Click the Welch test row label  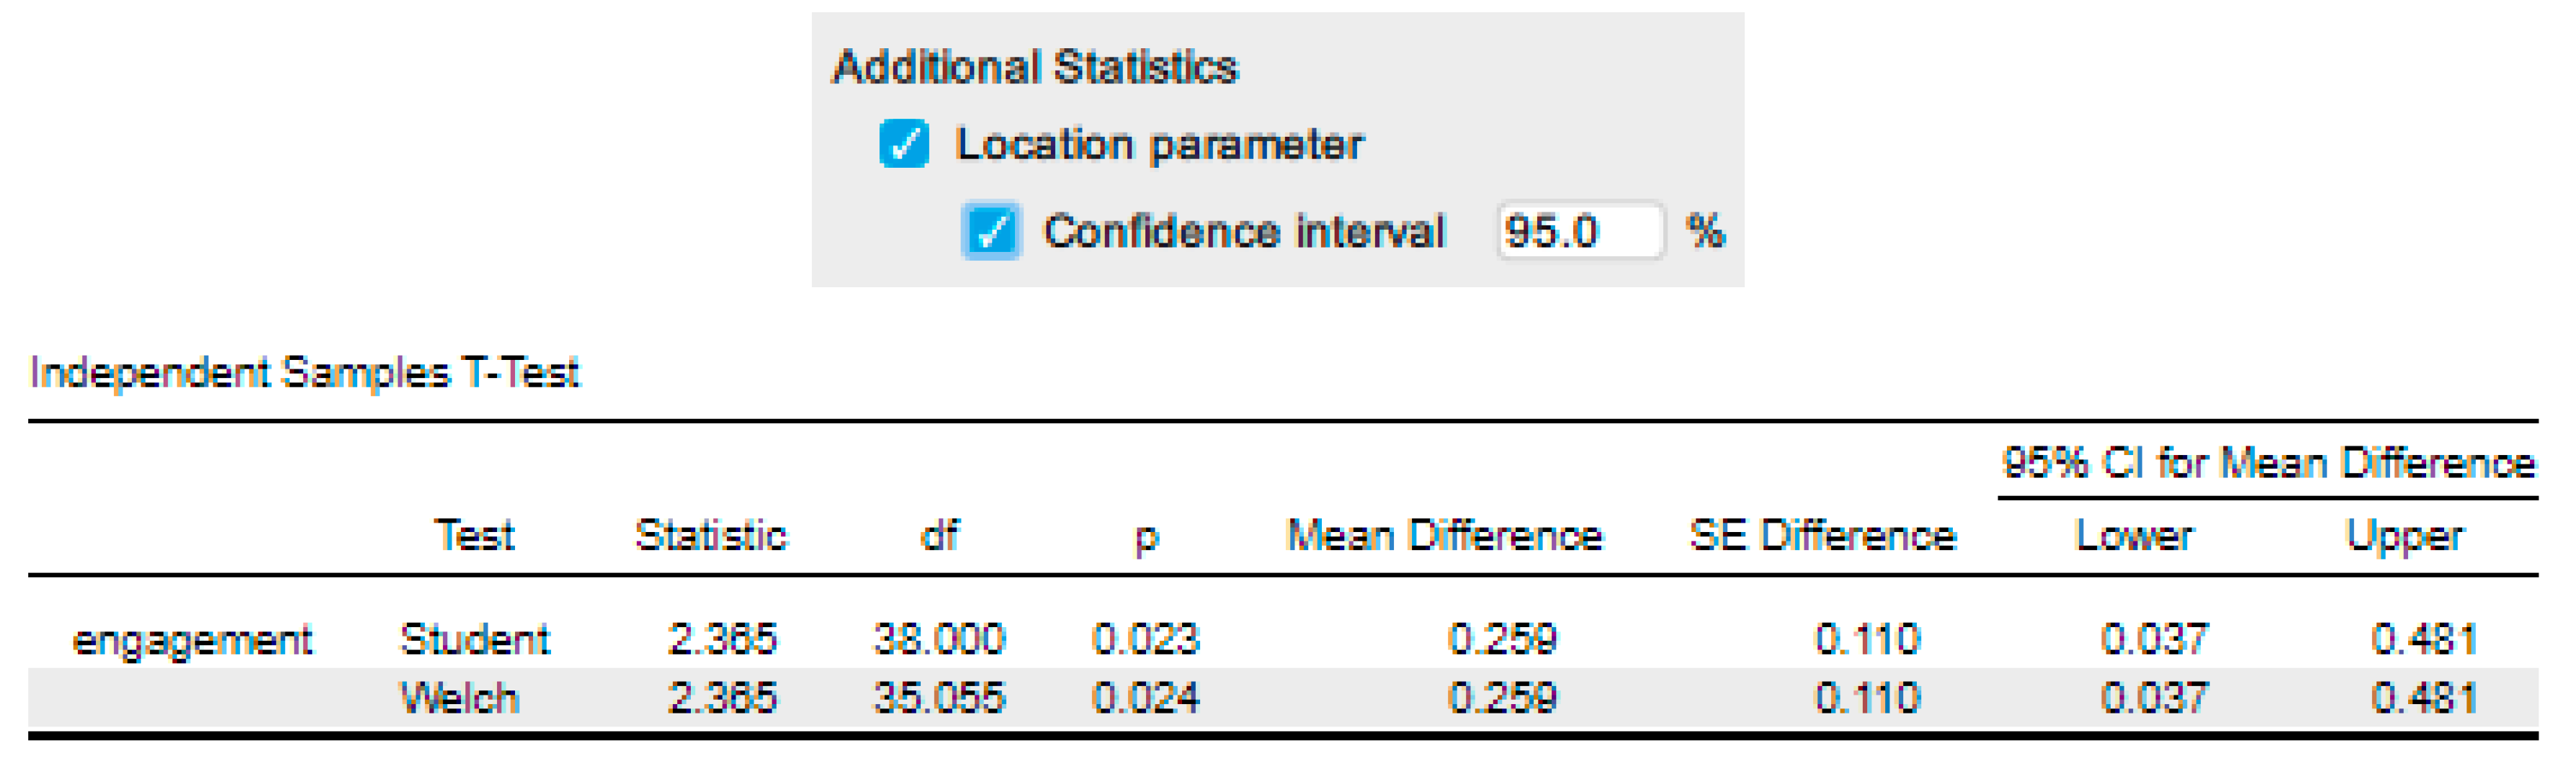pos(460,698)
